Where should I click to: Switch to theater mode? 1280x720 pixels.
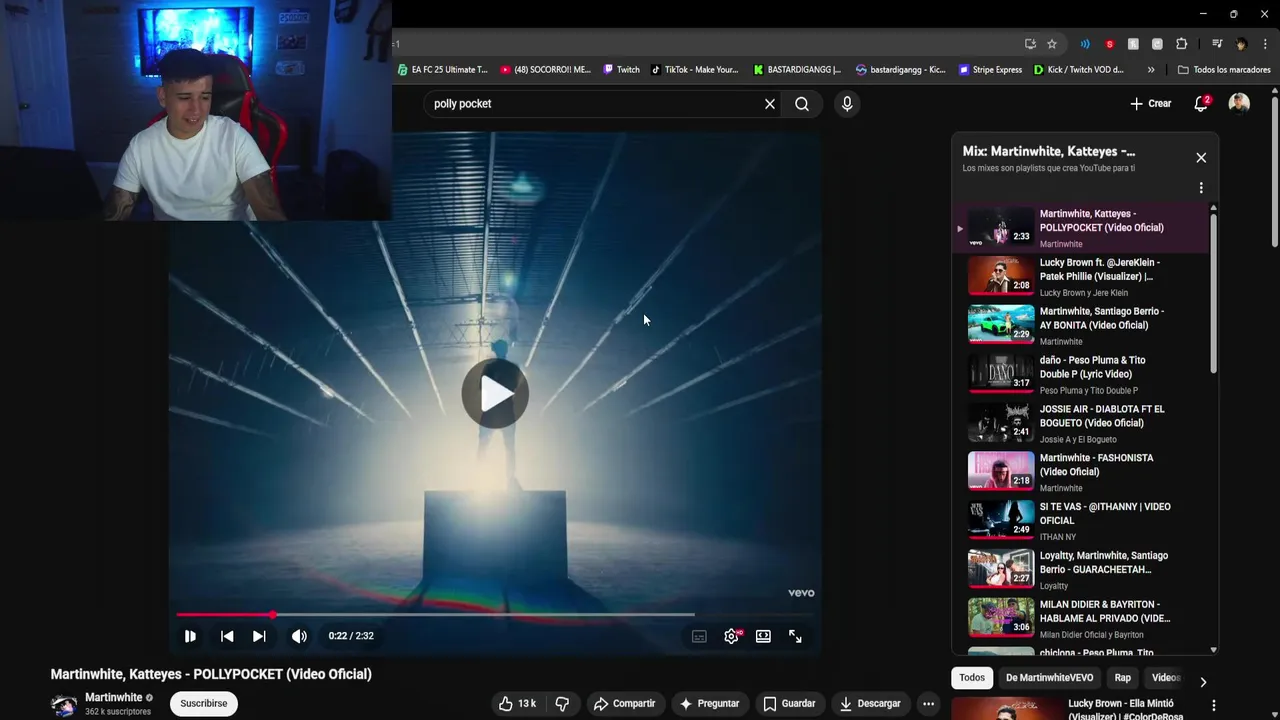763,636
